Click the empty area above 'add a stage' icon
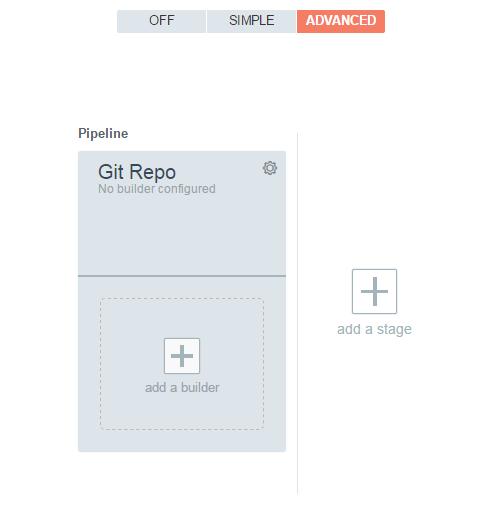 [x=374, y=200]
